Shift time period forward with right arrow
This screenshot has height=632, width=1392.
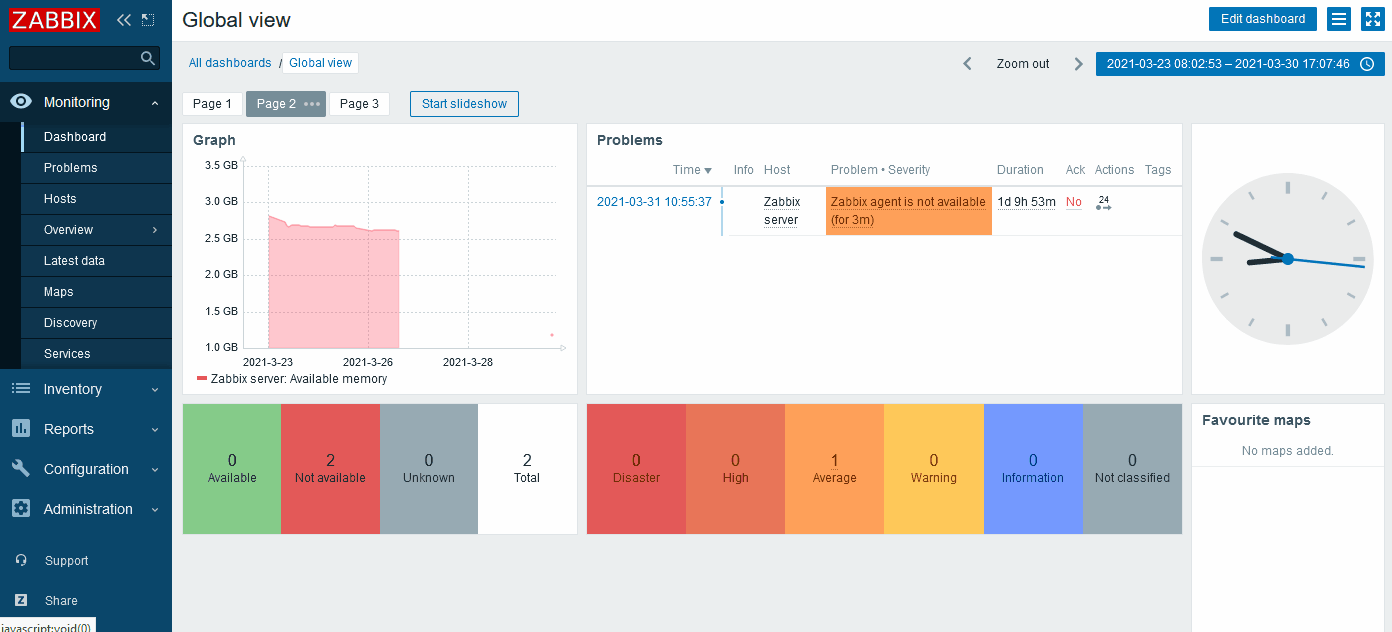point(1078,64)
